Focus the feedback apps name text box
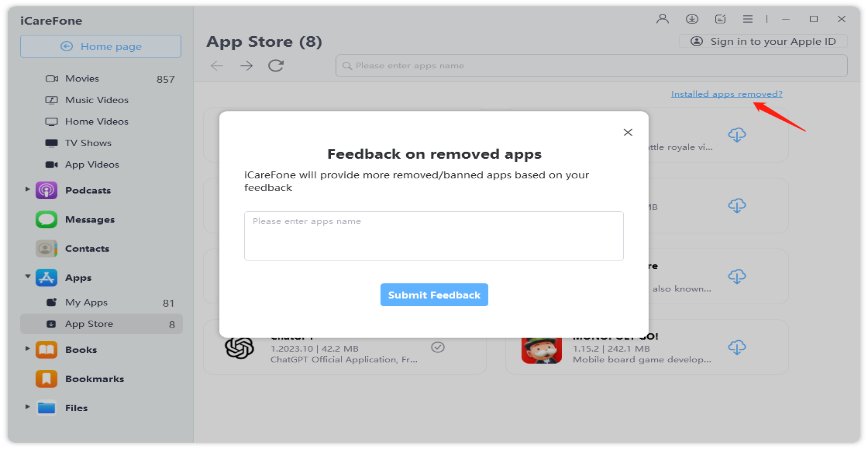868x449 pixels. coord(434,236)
